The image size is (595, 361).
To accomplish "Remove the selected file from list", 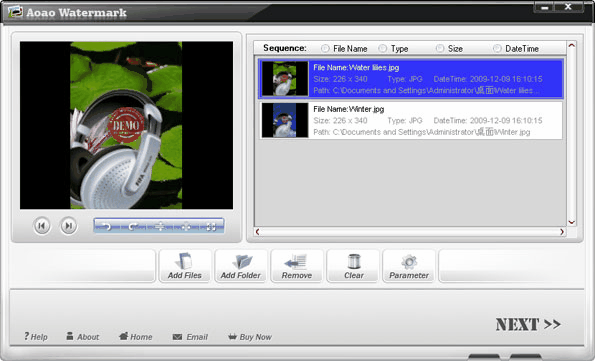I will [x=297, y=266].
